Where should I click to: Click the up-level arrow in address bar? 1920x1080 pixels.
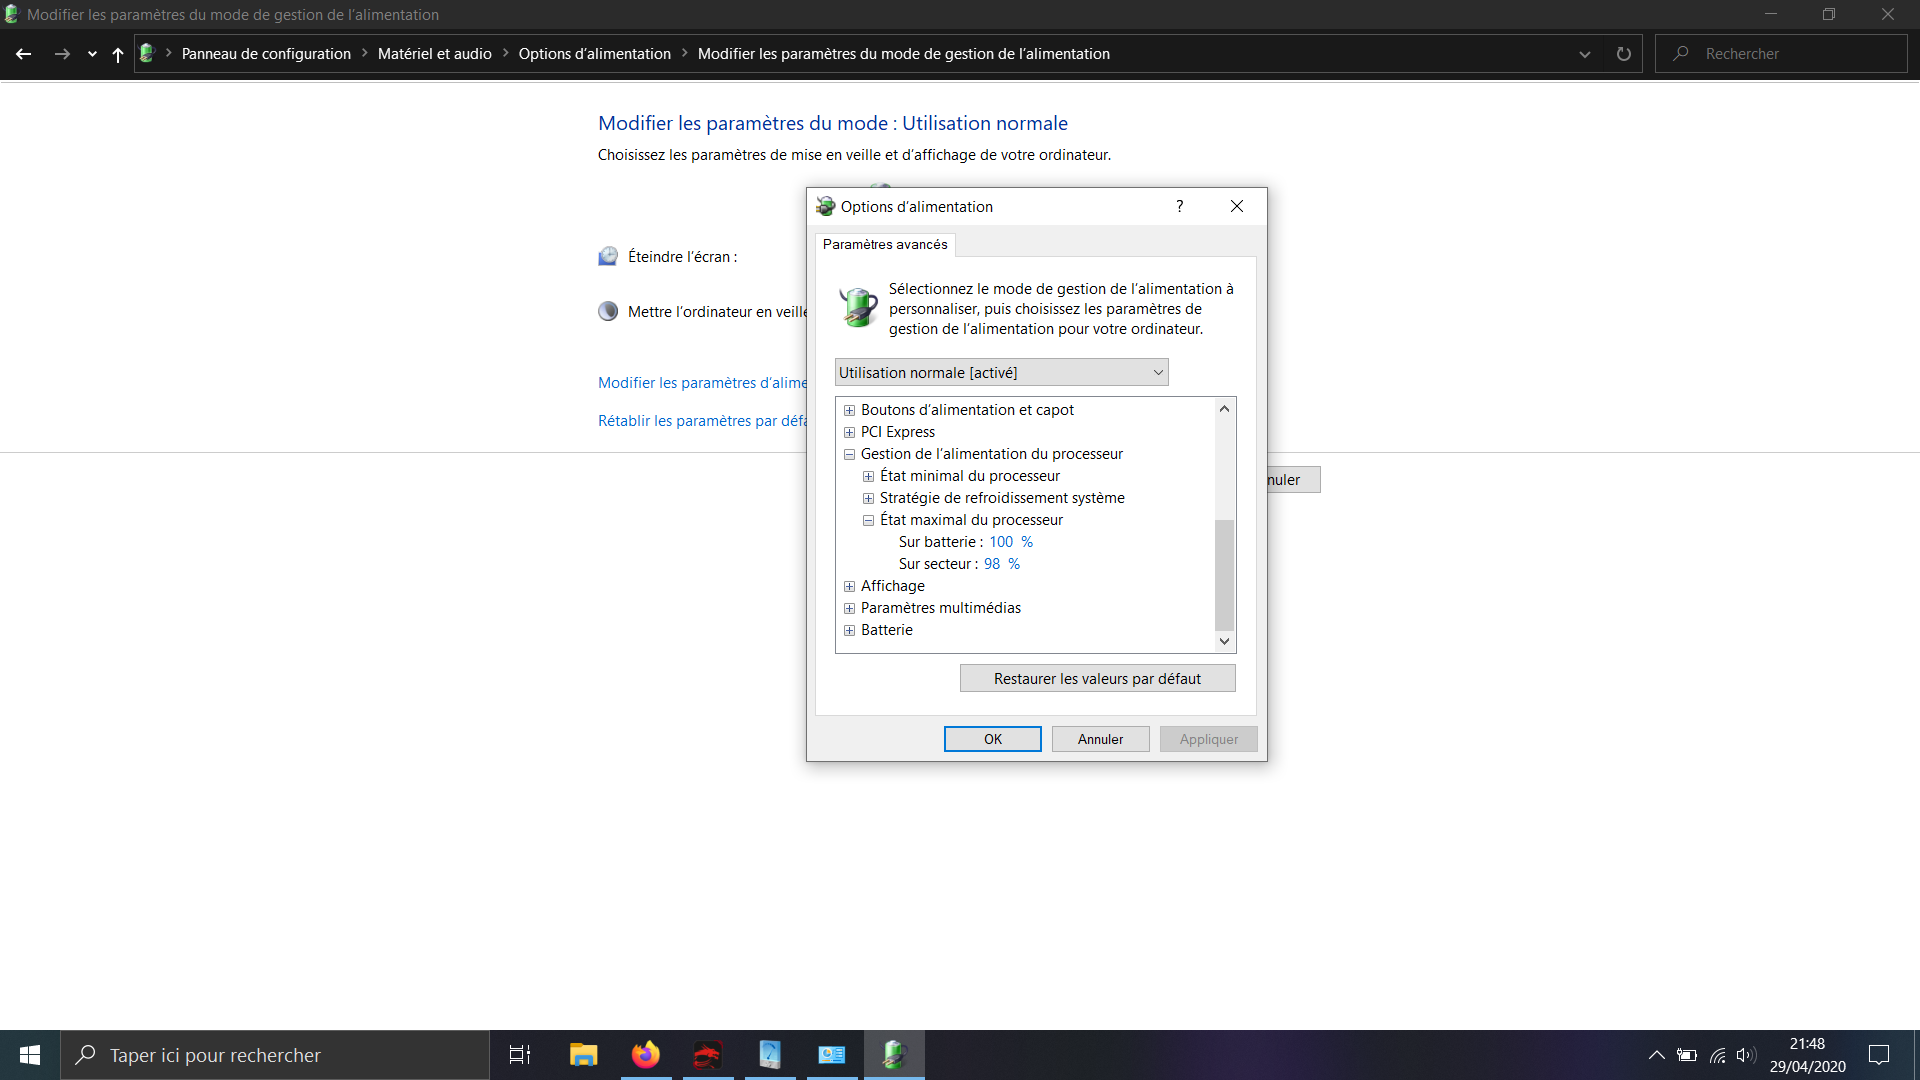click(x=118, y=54)
